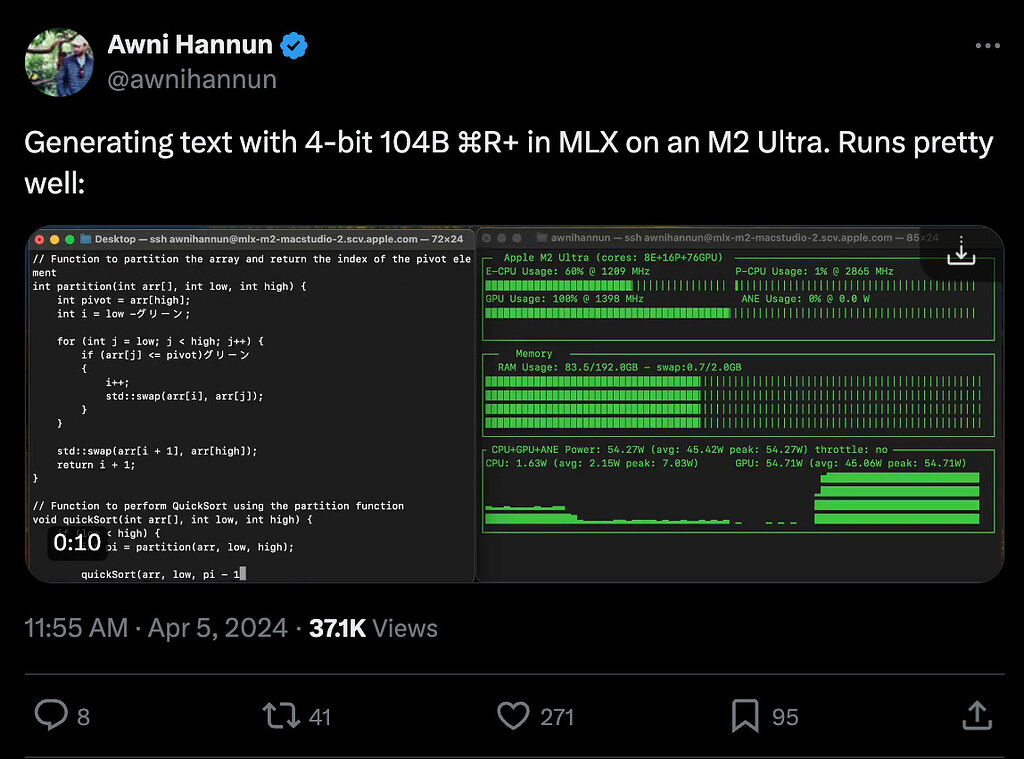Click the profile avatar
Viewport: 1024px width, 759px height.
click(x=58, y=61)
